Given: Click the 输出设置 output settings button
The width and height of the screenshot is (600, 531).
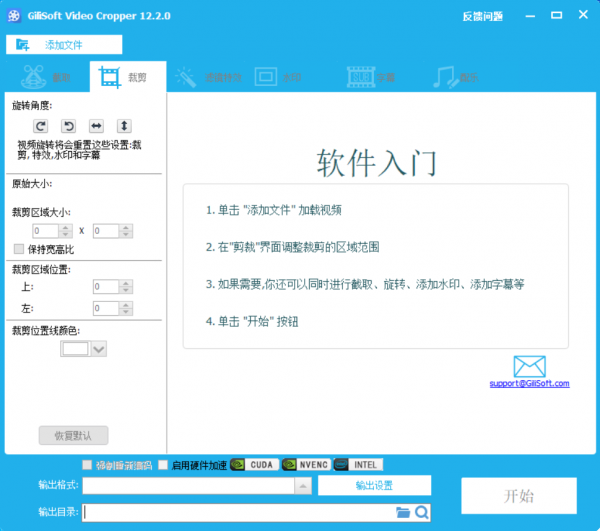Looking at the screenshot, I should tap(374, 485).
